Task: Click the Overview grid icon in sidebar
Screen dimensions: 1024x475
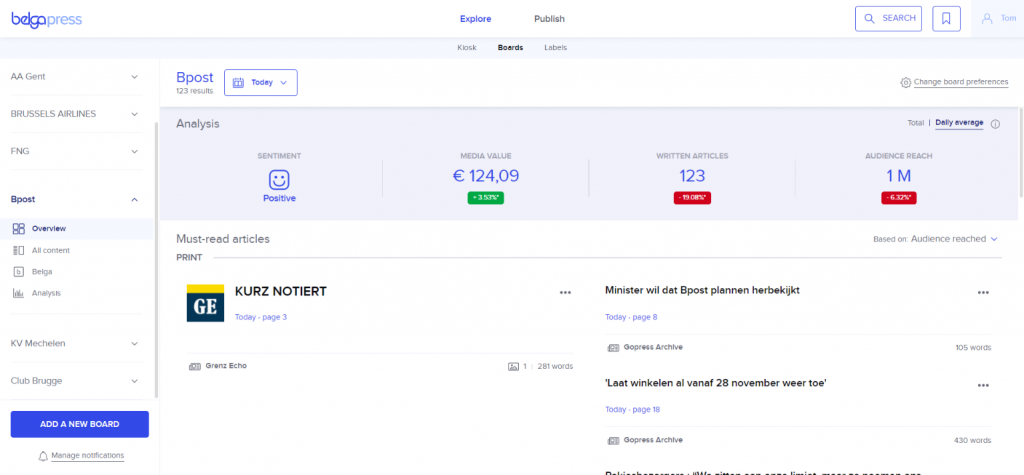Action: click(x=18, y=229)
